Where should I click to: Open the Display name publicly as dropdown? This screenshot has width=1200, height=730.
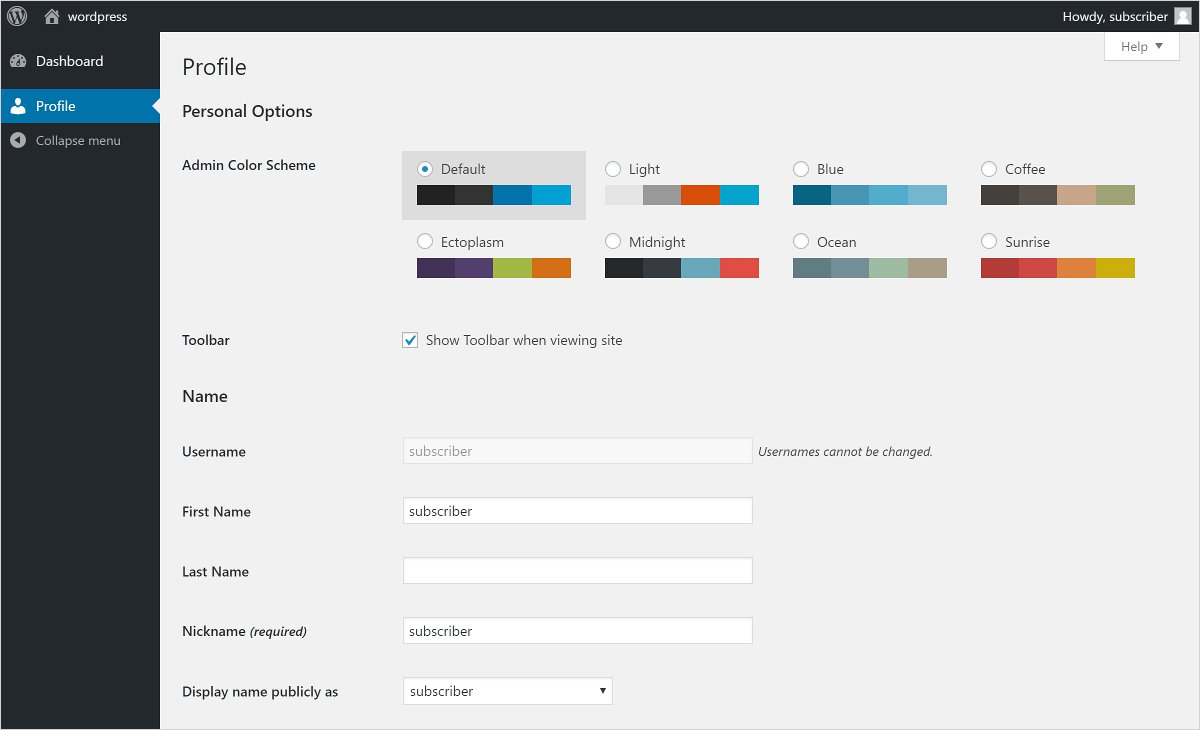(507, 691)
